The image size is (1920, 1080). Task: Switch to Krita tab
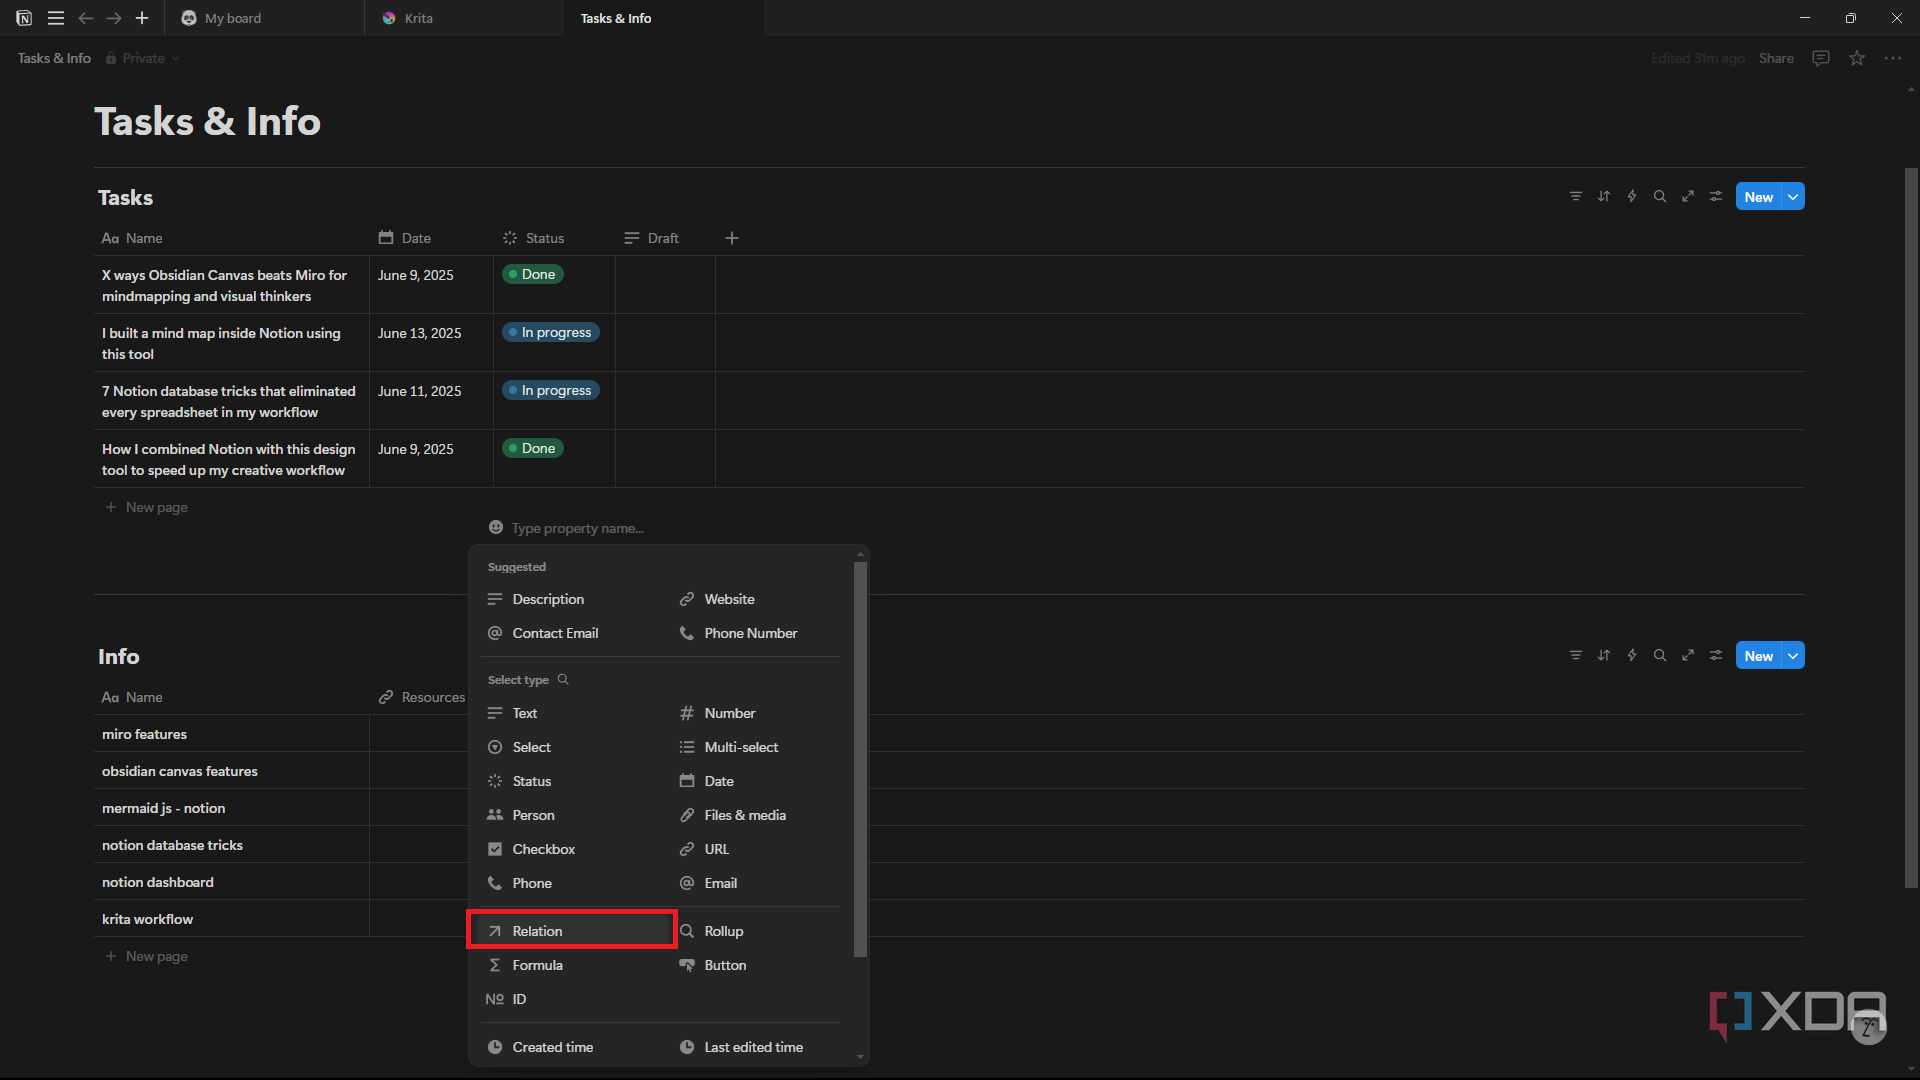coord(465,18)
